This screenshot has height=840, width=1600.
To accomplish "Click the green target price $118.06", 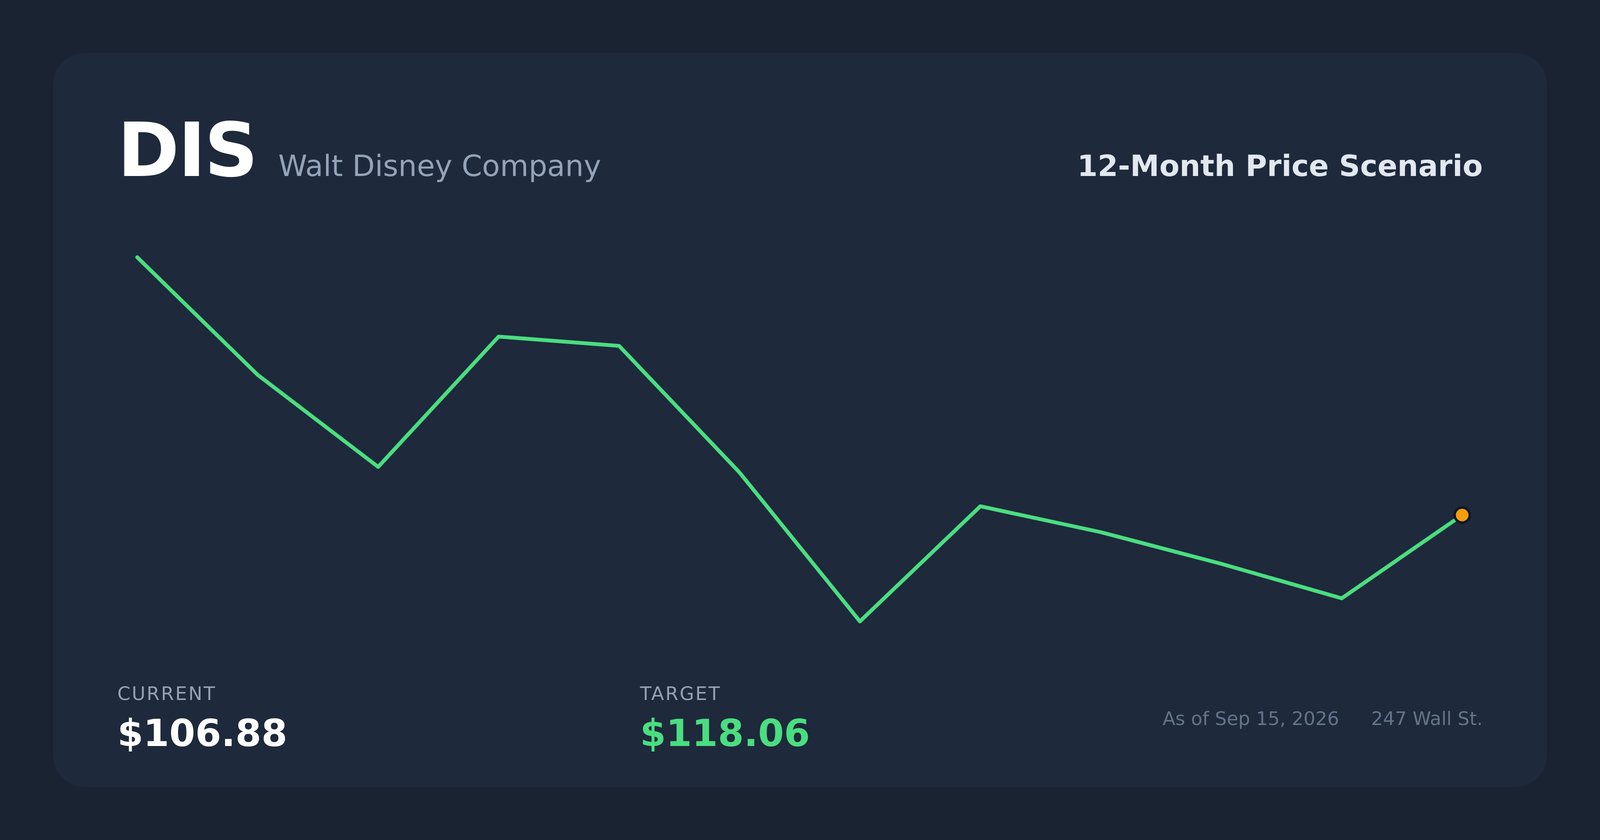I will coord(724,733).
